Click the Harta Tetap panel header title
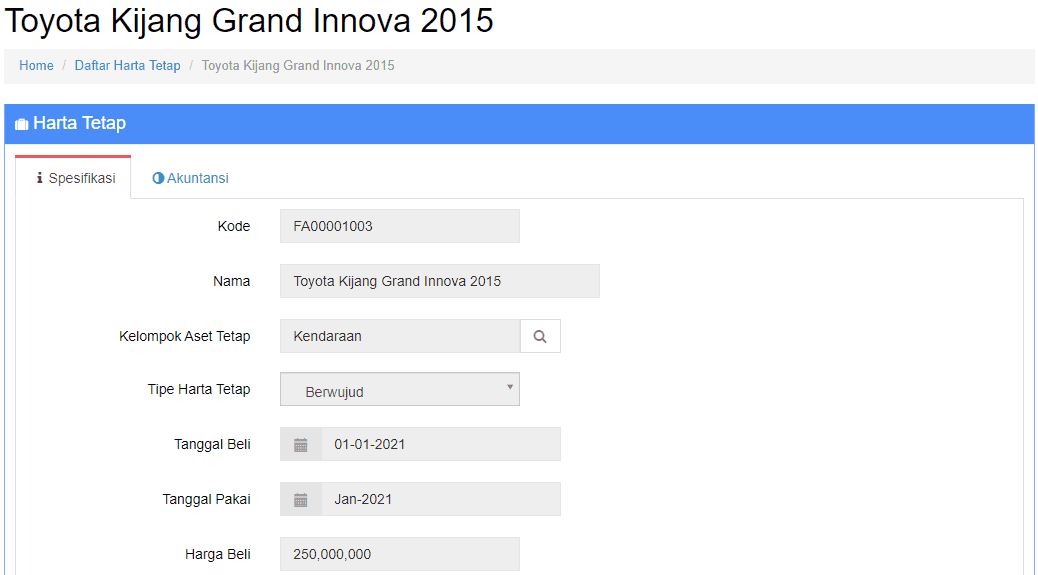1038x575 pixels. (x=79, y=123)
